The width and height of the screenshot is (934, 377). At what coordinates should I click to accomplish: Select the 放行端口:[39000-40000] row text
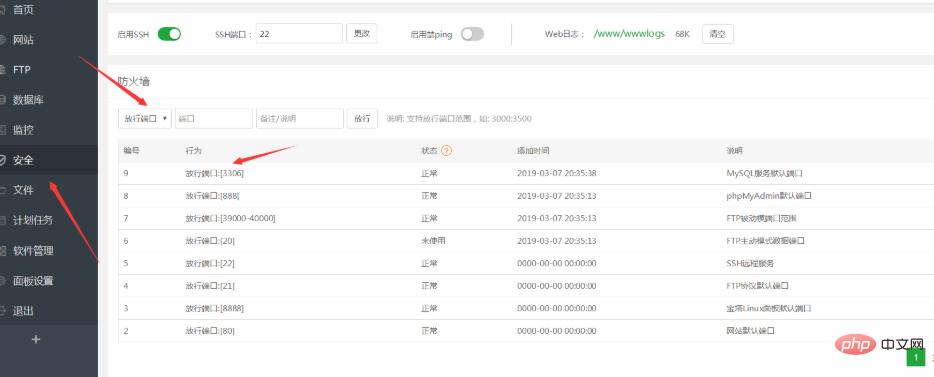pos(231,218)
